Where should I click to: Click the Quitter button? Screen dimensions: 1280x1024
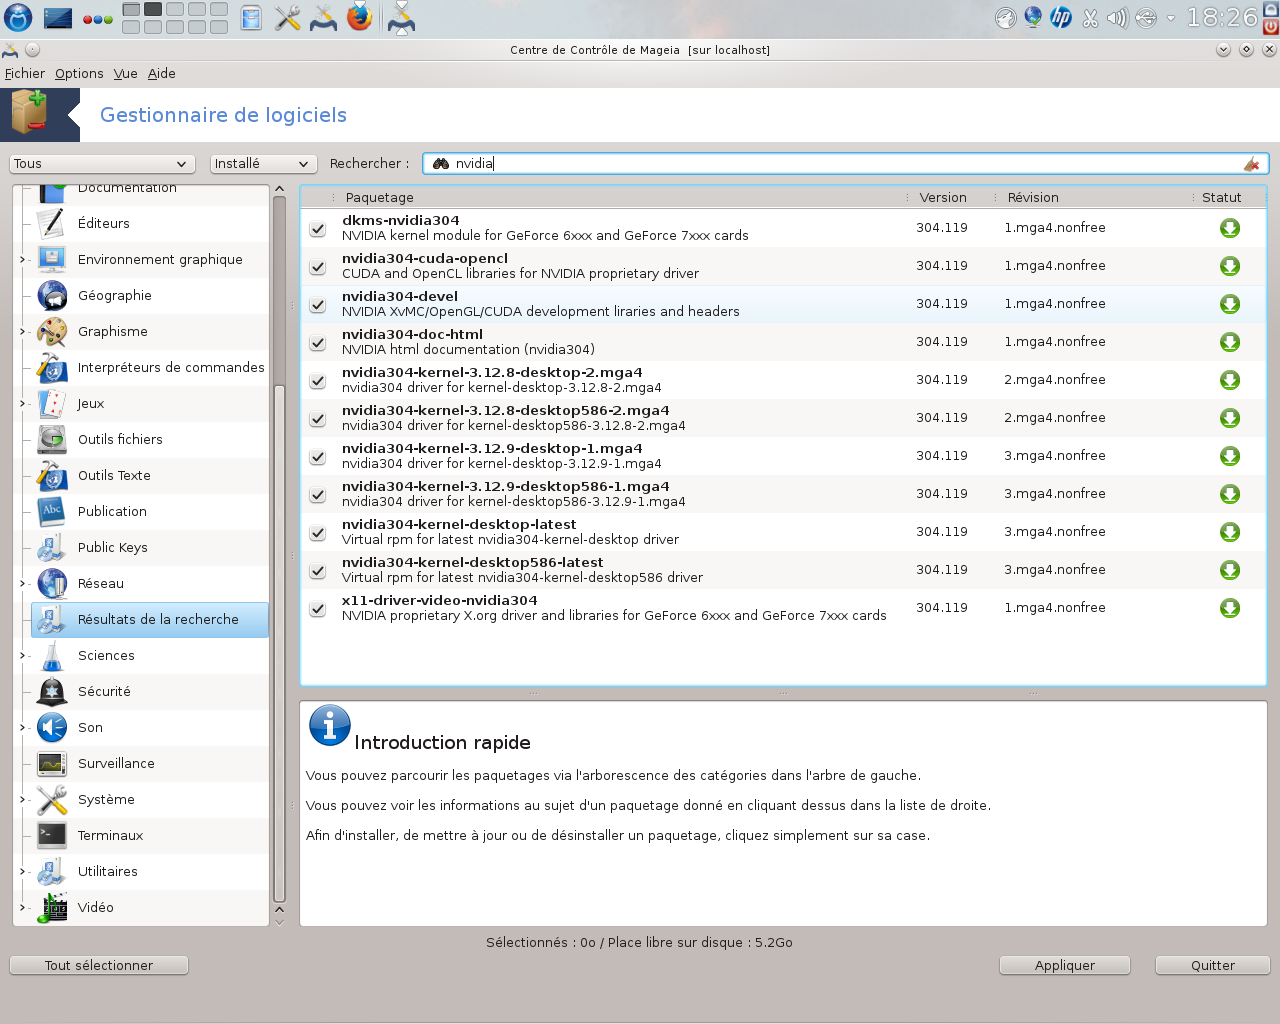[x=1213, y=965]
